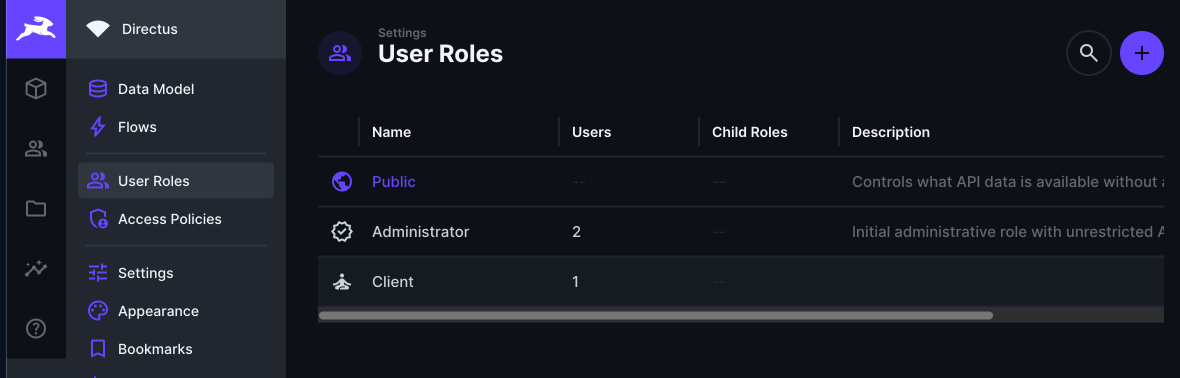Image resolution: width=1180 pixels, height=378 pixels.
Task: Click the Directus project name
Action: tap(150, 29)
